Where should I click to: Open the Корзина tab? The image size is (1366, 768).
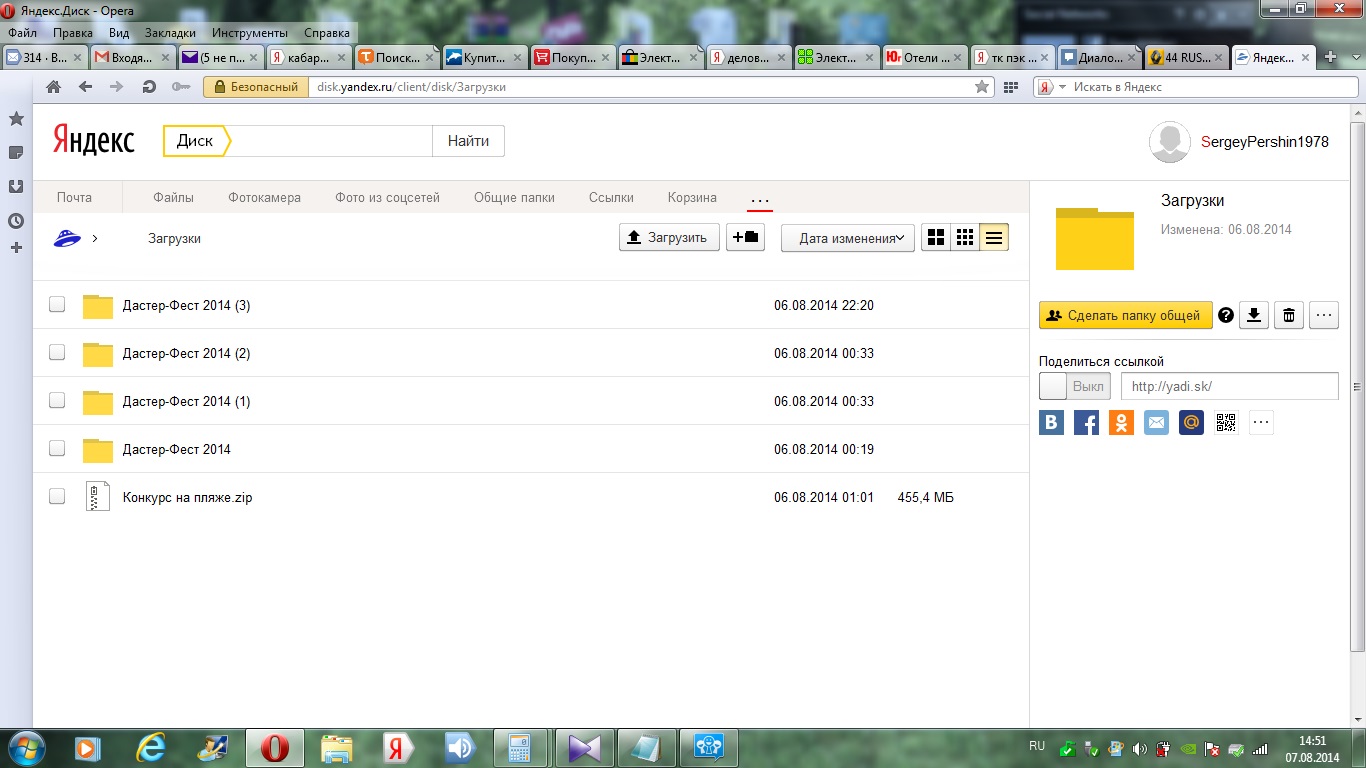[692, 198]
